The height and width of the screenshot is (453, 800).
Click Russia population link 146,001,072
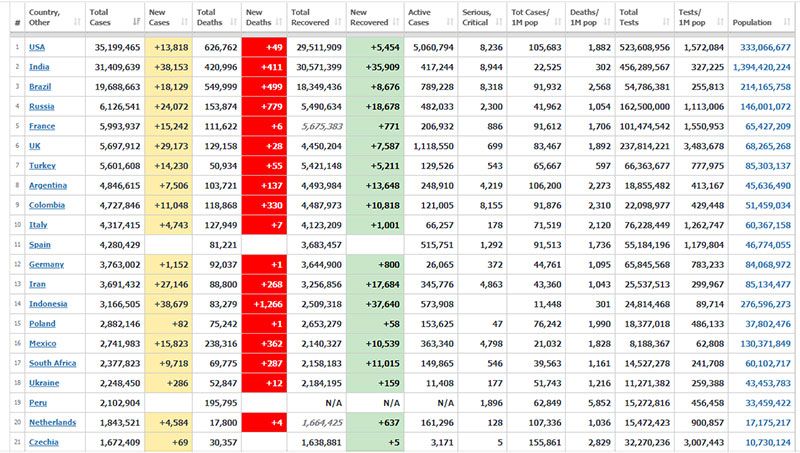tap(765, 107)
